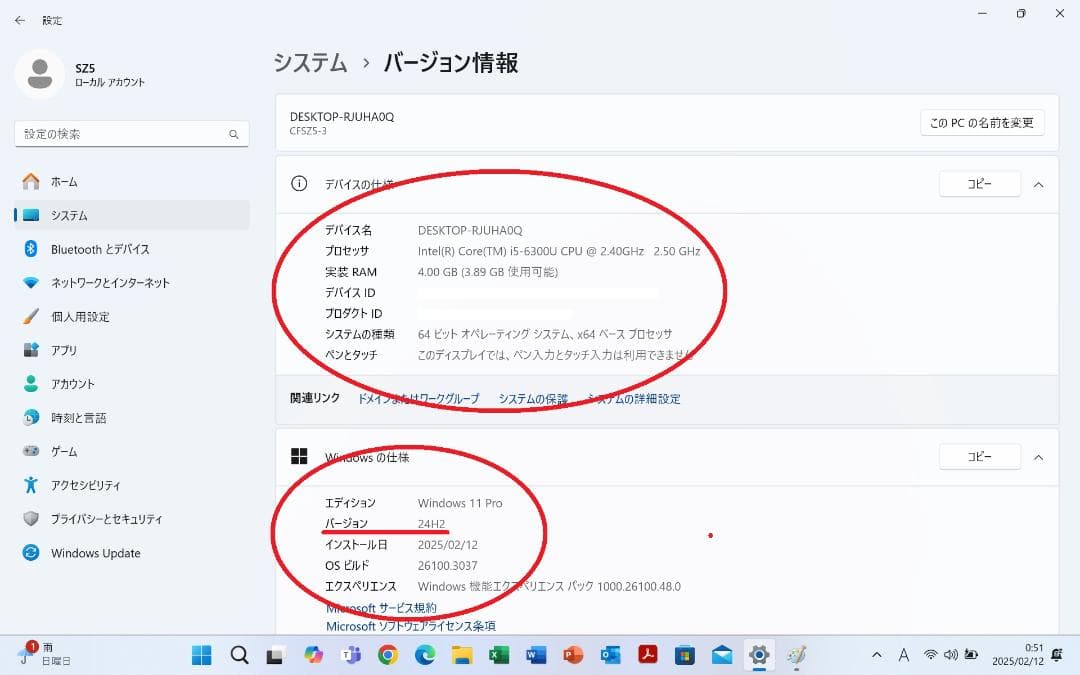Launch Adobe Acrobat from the taskbar

[646, 655]
